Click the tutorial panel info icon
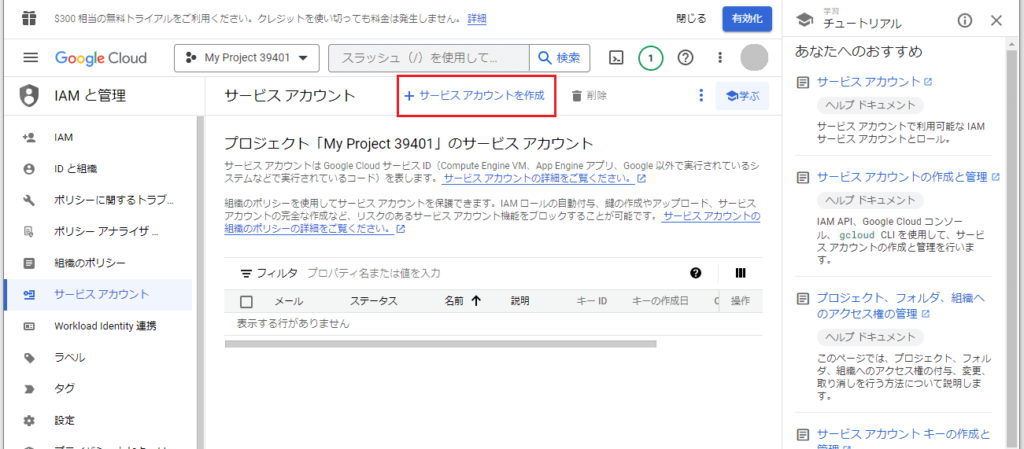 tap(965, 21)
